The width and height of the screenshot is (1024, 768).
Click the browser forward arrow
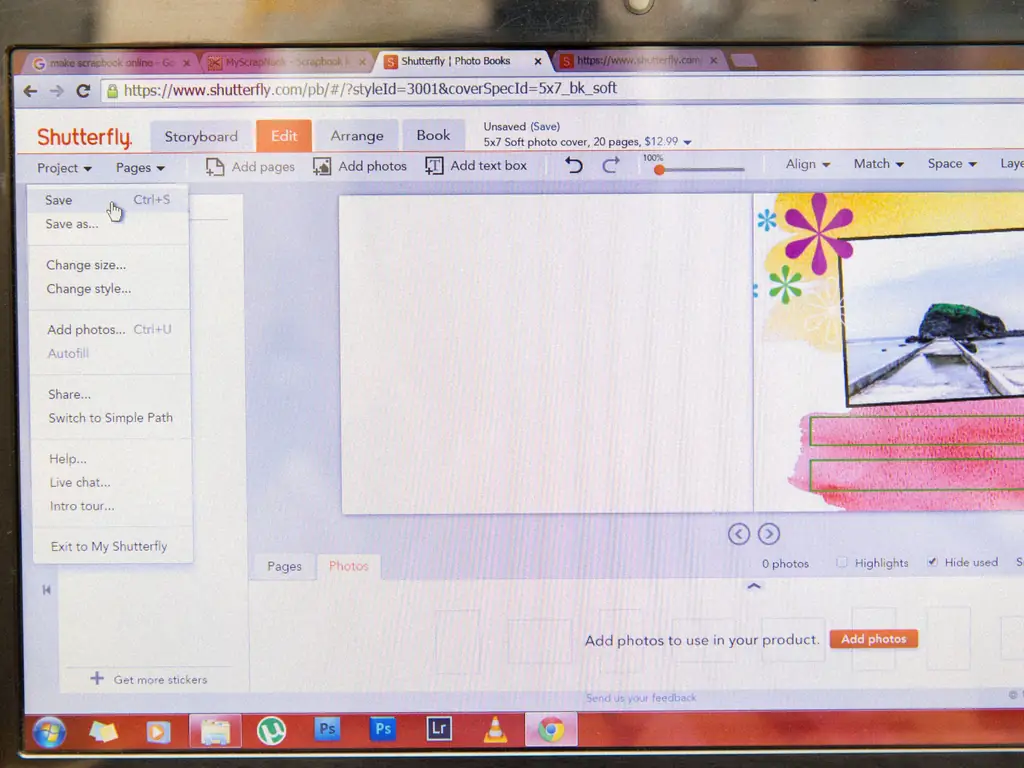(x=57, y=91)
